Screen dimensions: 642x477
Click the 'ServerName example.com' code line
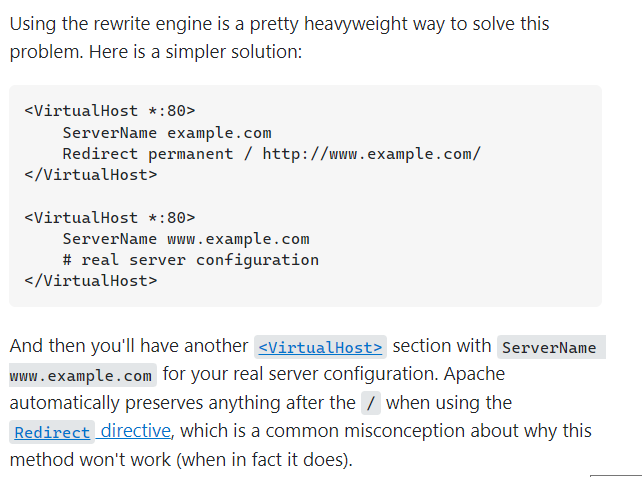click(166, 132)
